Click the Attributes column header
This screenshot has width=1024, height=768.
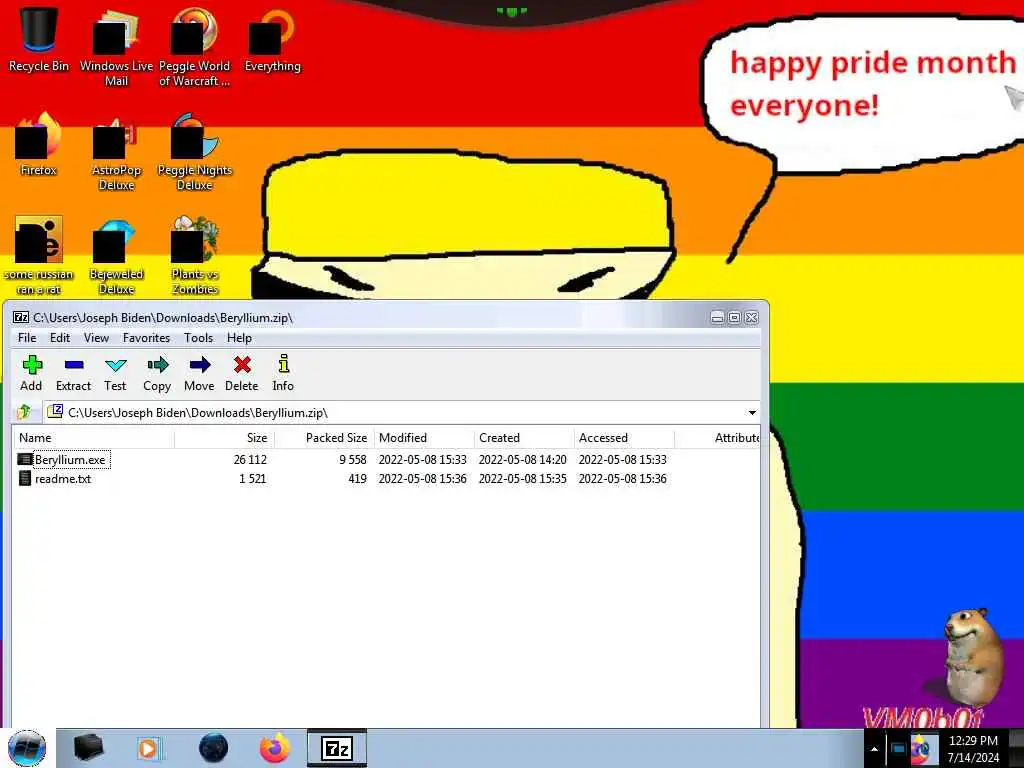coord(717,438)
